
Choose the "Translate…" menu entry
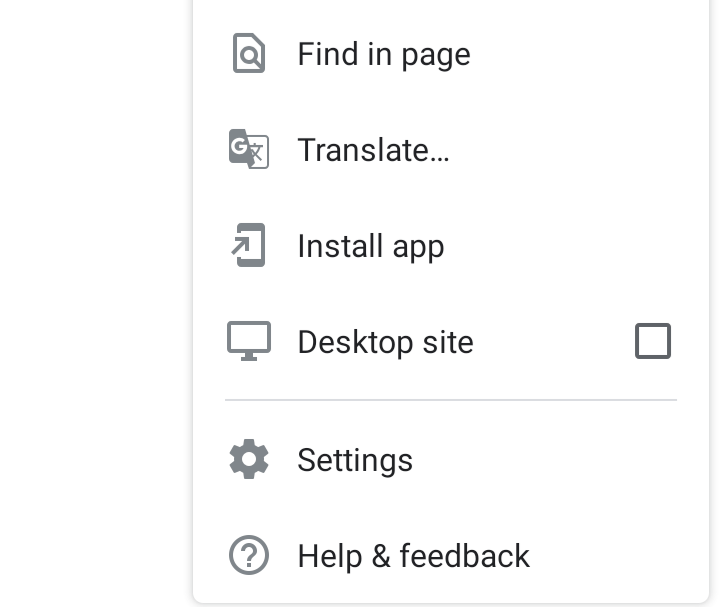coord(373,150)
